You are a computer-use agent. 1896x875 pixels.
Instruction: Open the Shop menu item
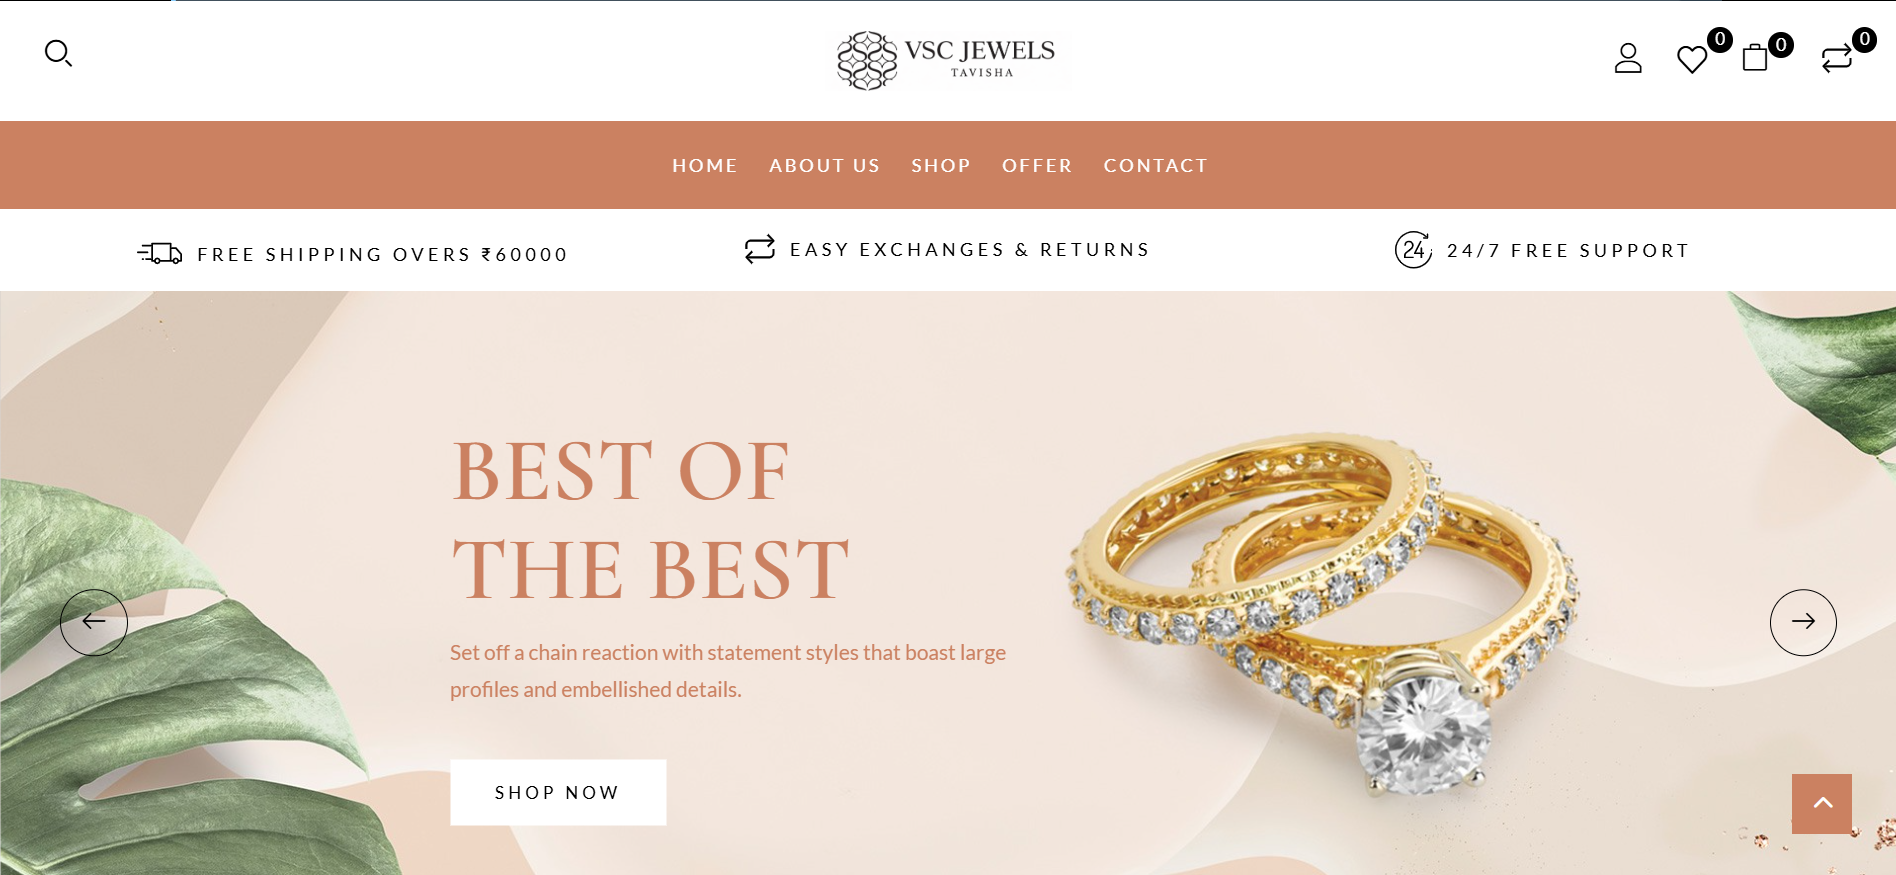(x=941, y=166)
